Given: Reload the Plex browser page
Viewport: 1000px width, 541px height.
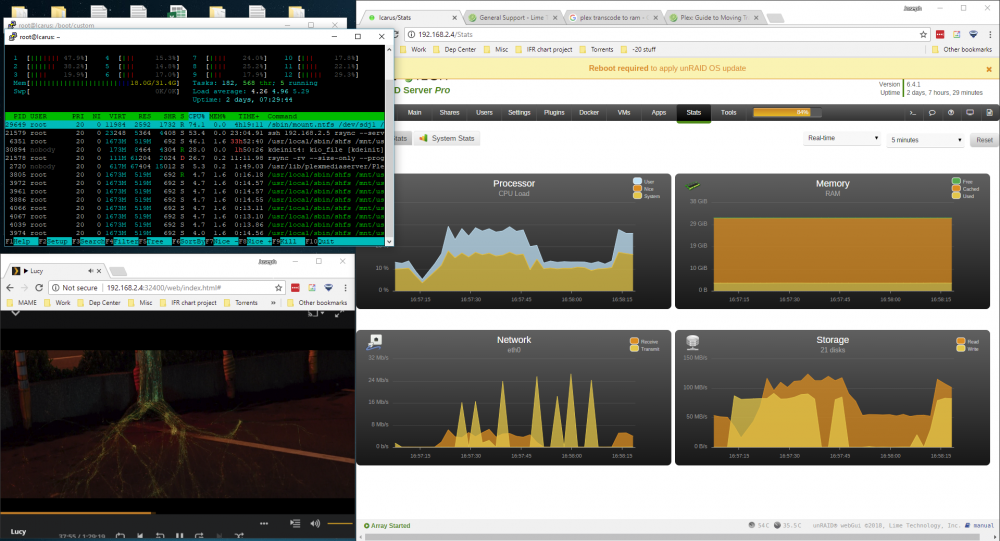Looking at the screenshot, I should [39, 288].
